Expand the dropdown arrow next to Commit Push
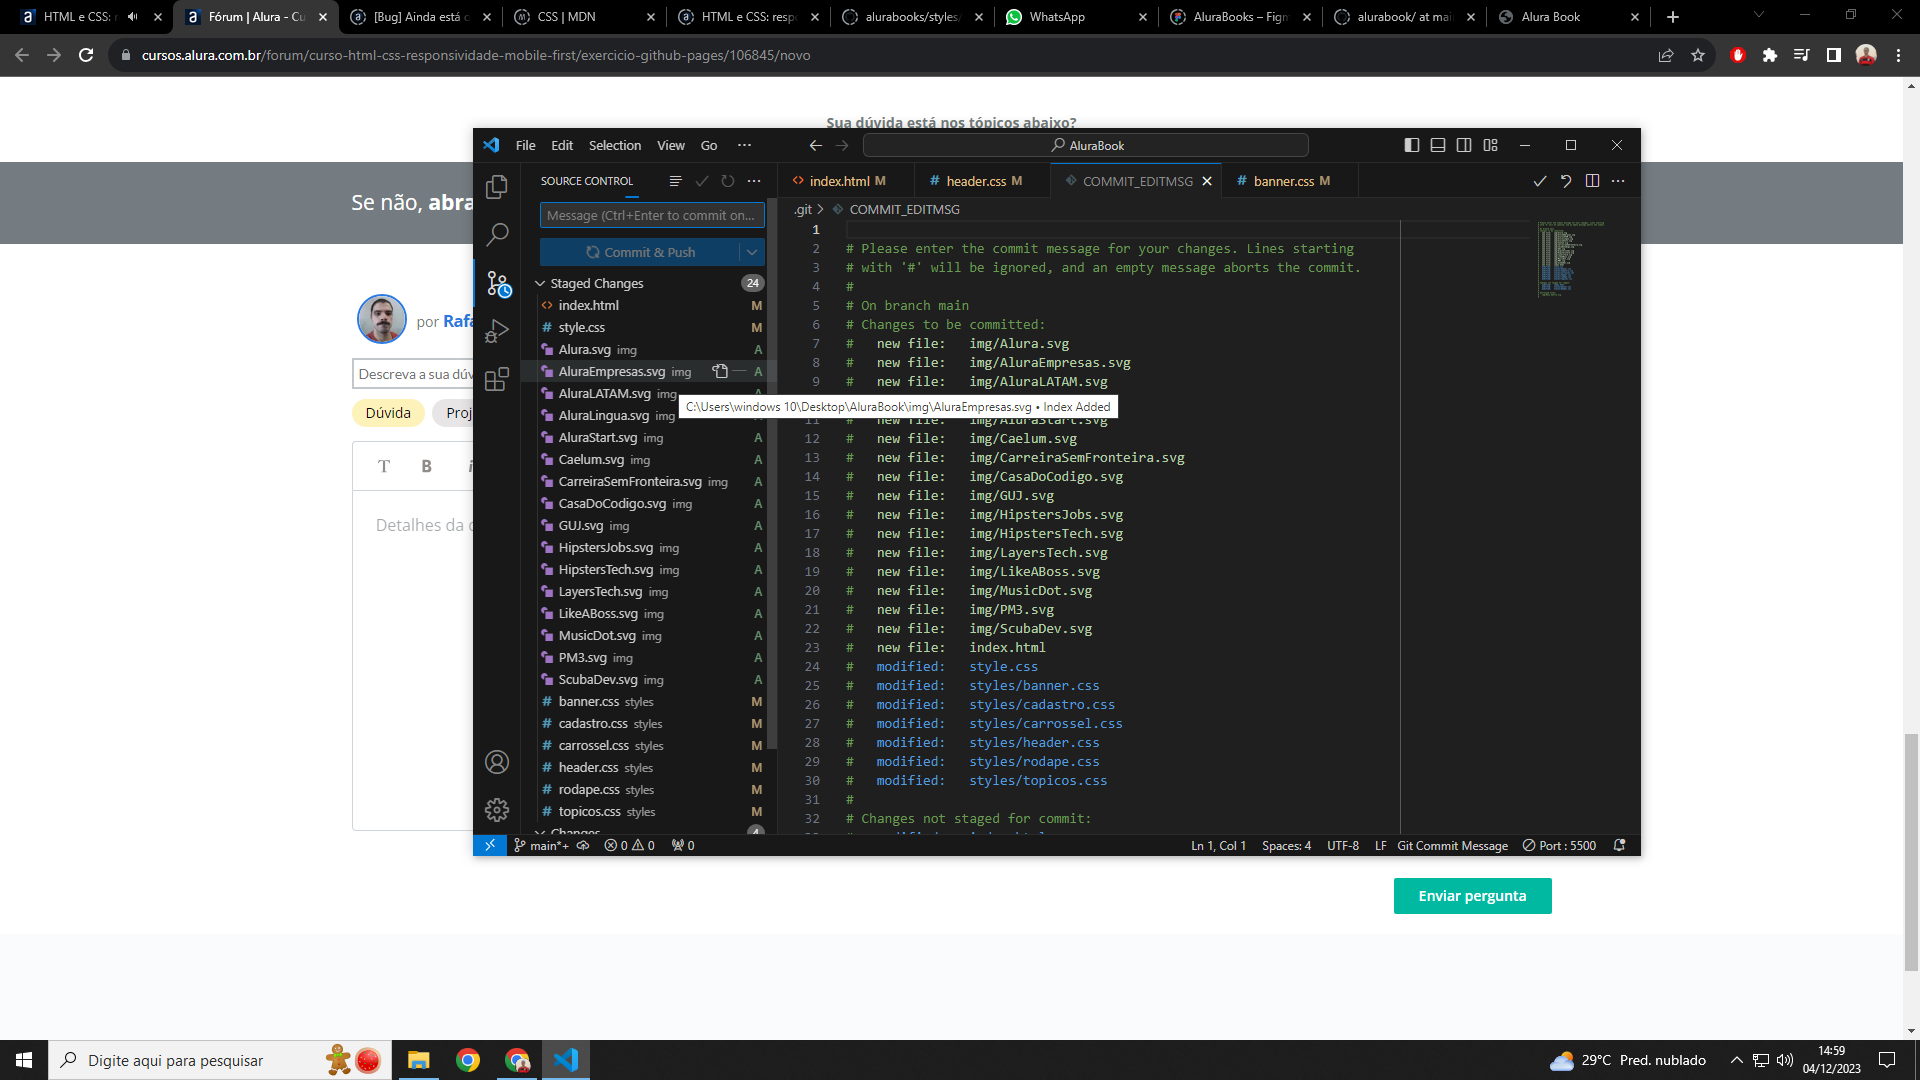The height and width of the screenshot is (1080, 1920). pos(752,252)
